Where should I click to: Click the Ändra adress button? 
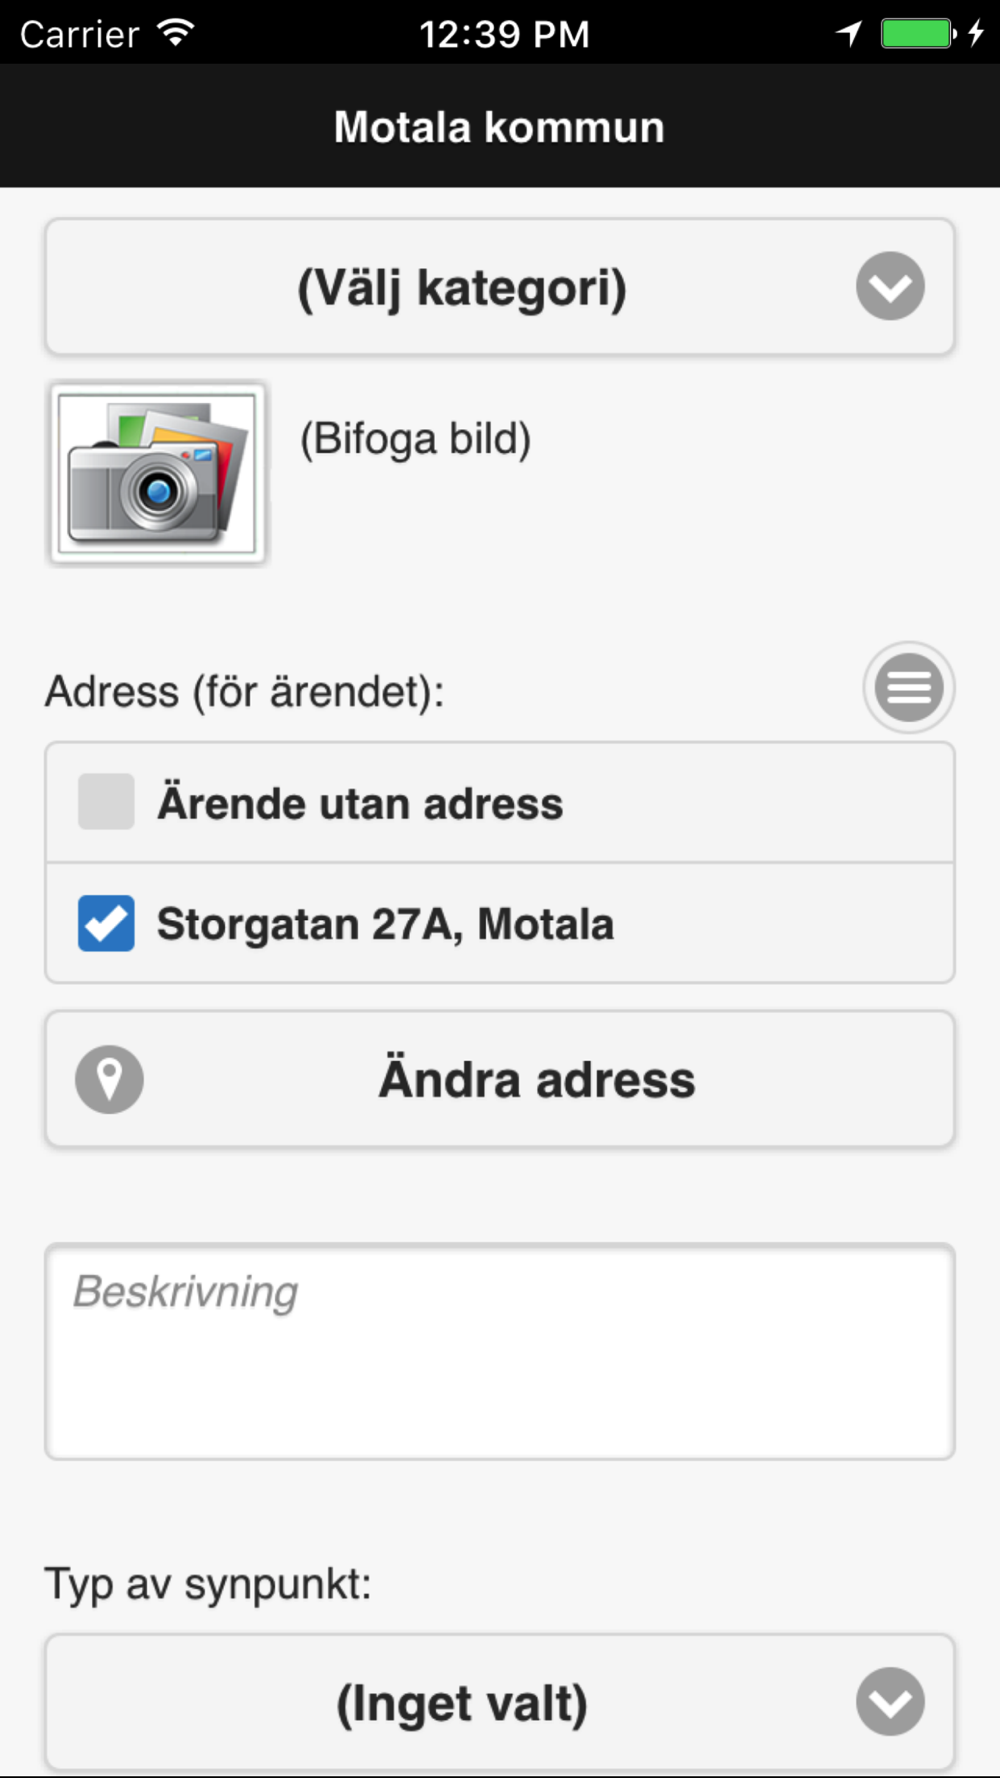[x=500, y=1079]
